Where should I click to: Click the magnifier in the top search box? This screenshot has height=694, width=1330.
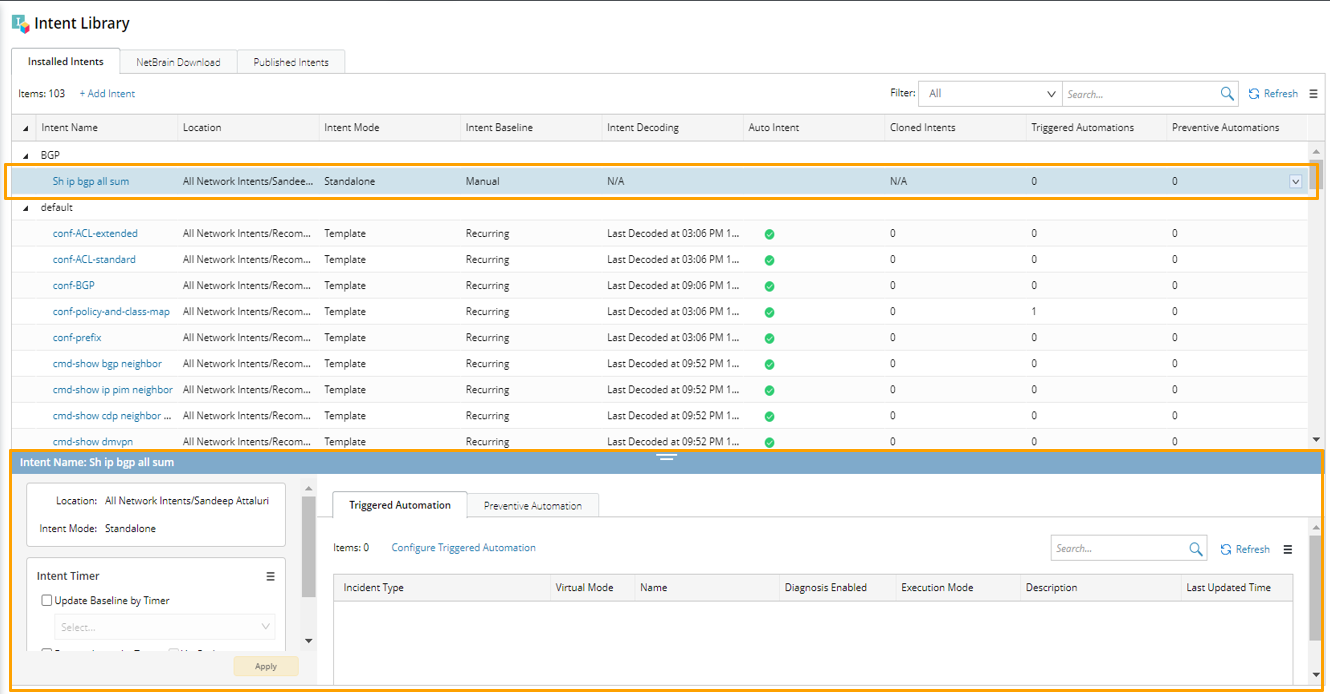[x=1227, y=94]
